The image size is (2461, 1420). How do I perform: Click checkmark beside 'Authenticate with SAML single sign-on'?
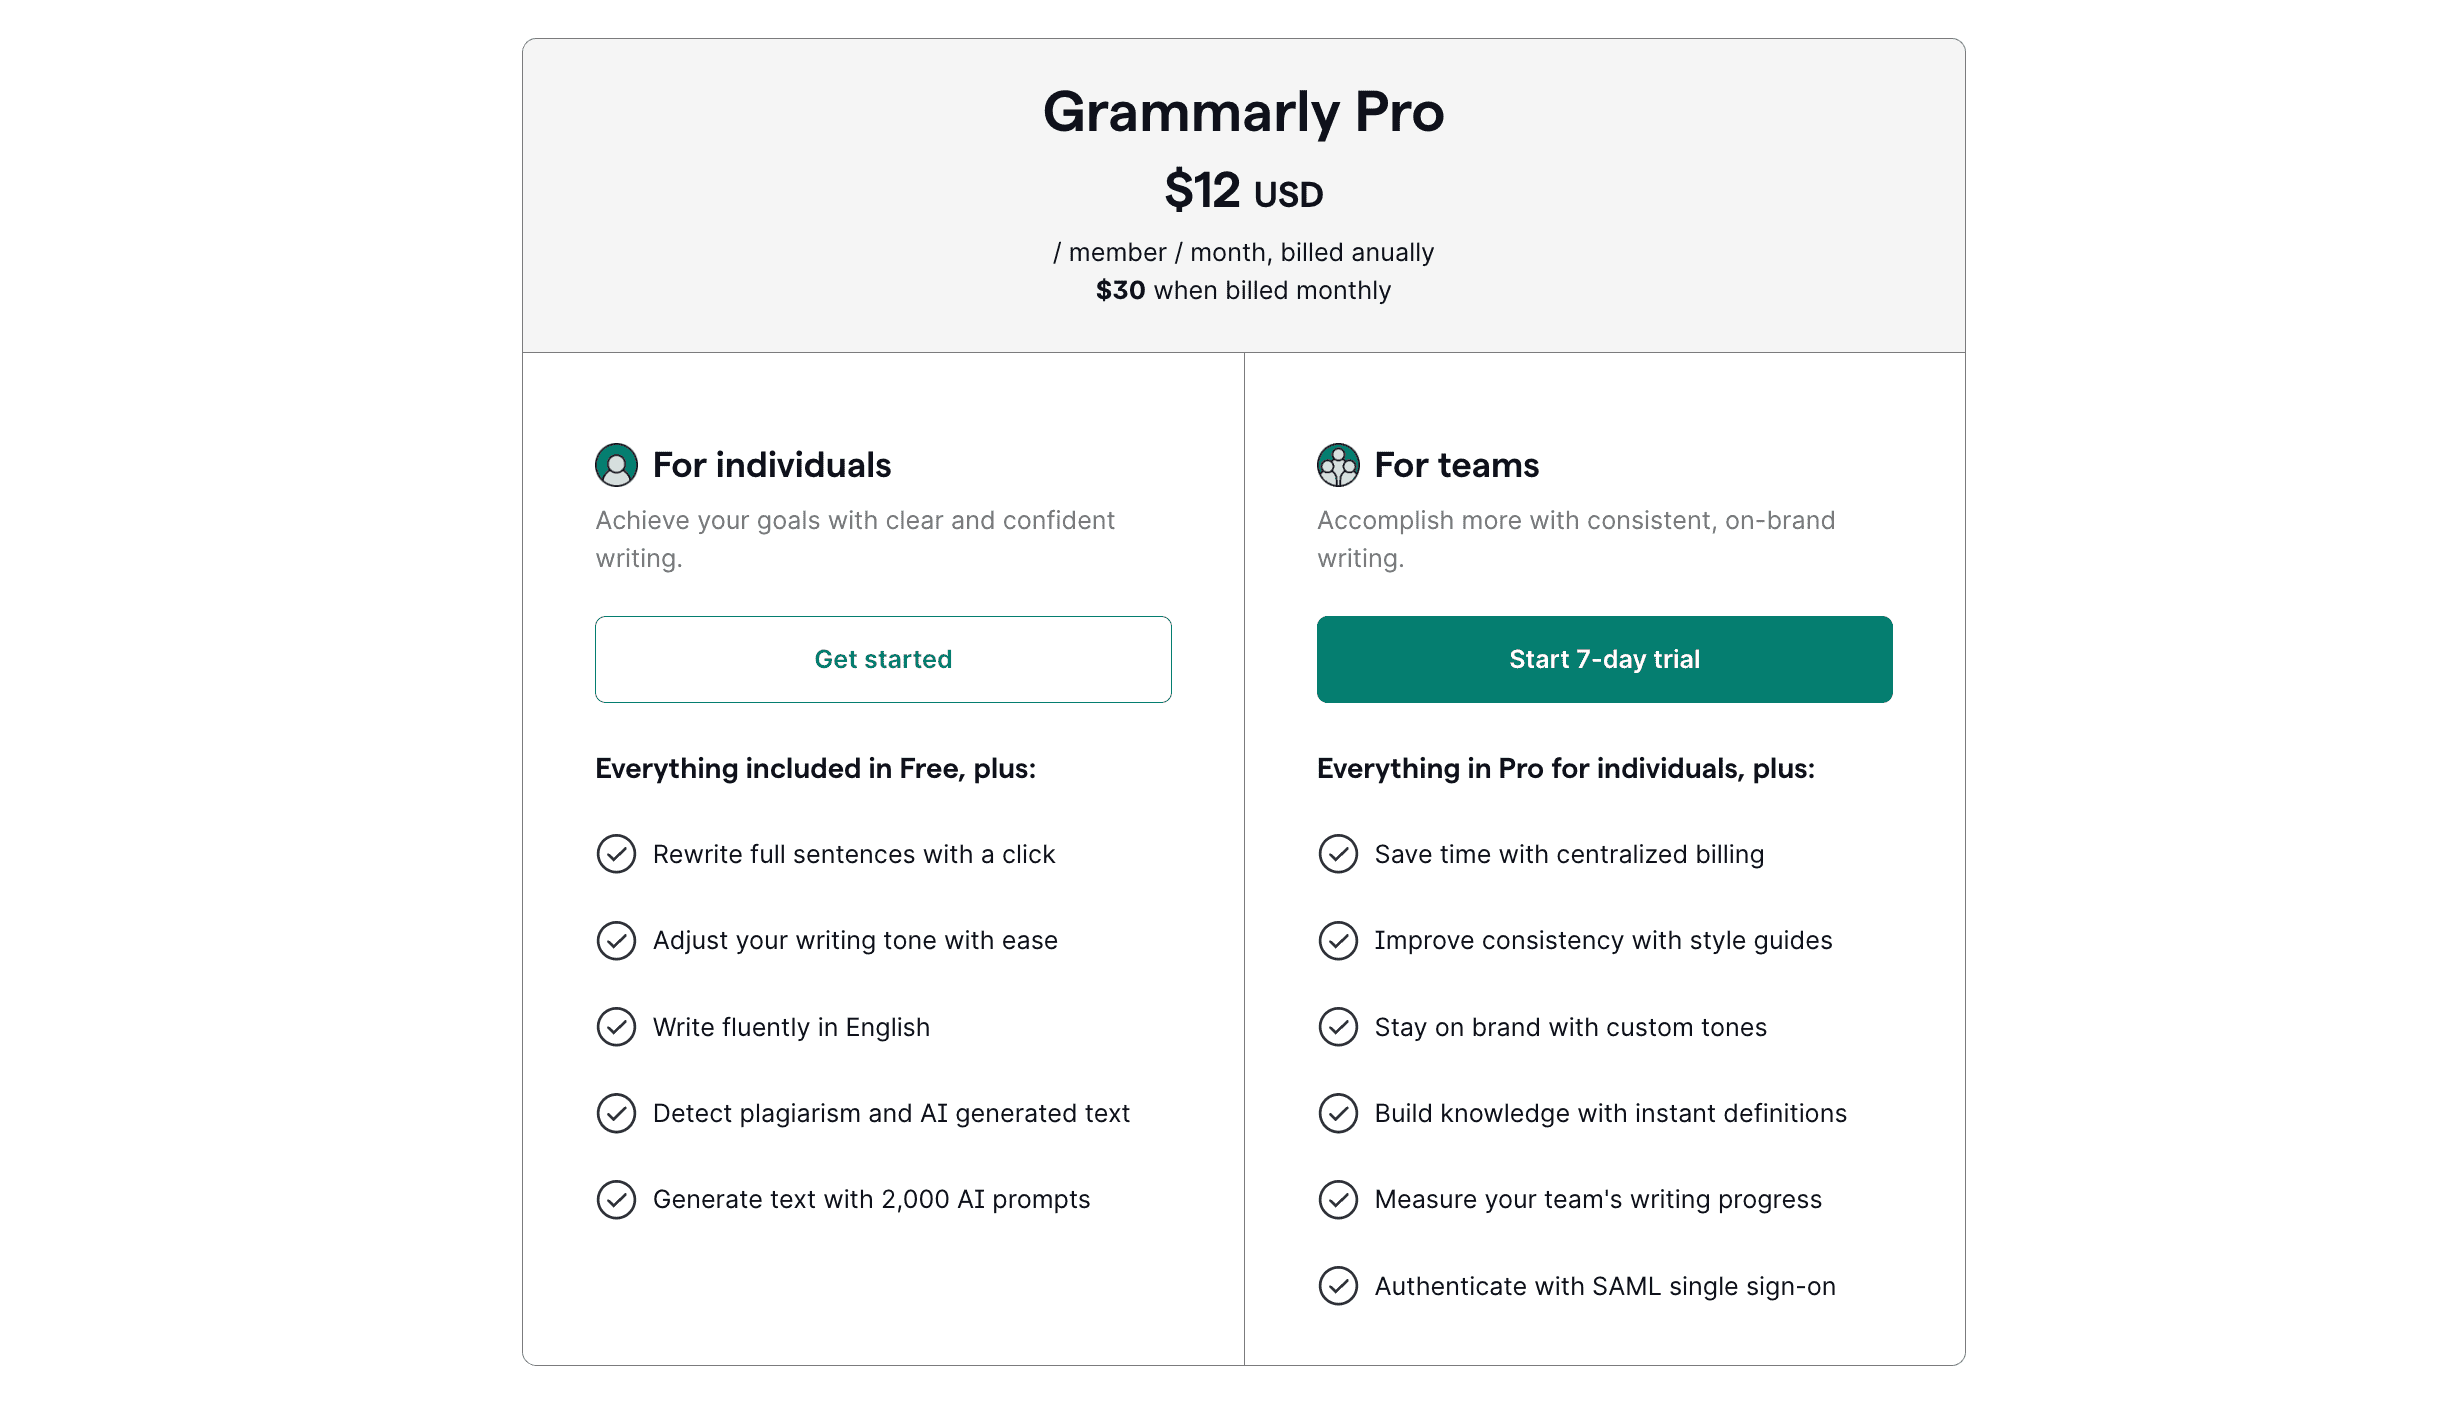[x=1338, y=1287]
